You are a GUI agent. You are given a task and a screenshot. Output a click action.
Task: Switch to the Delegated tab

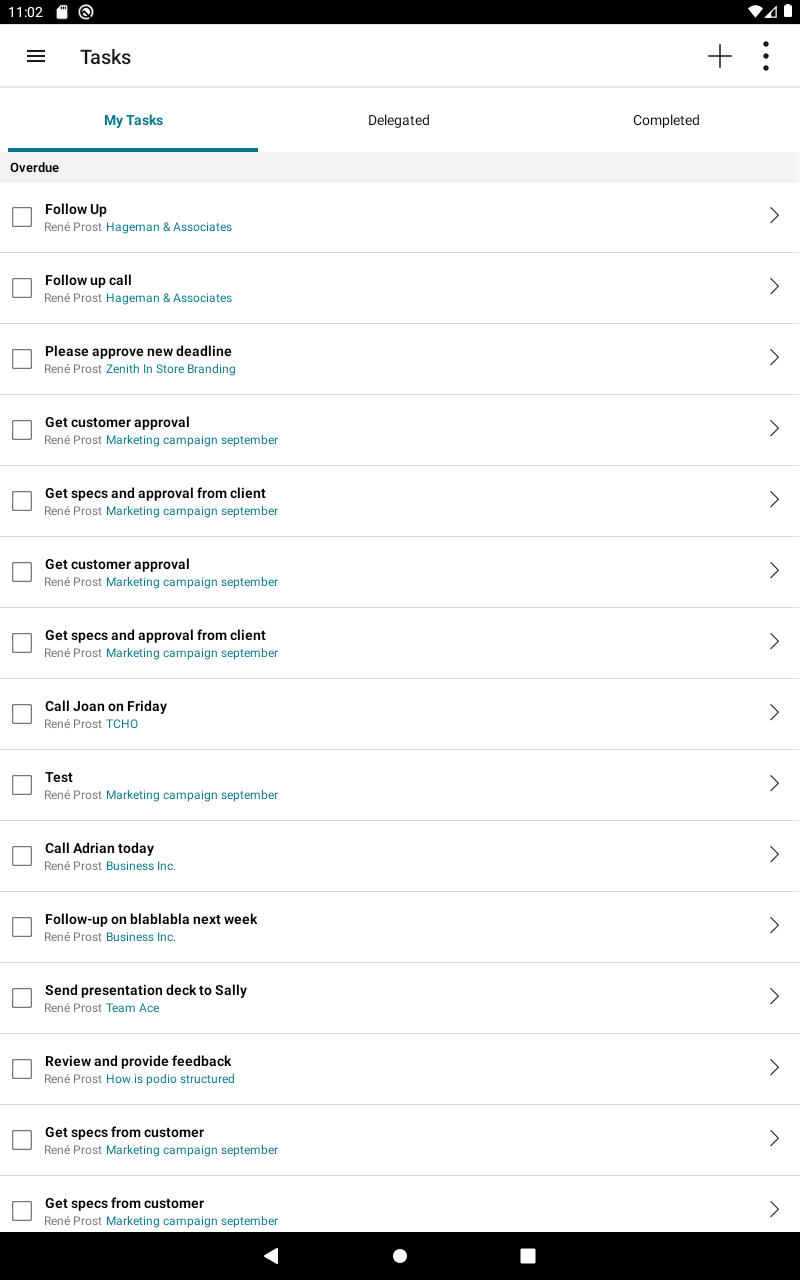398,120
